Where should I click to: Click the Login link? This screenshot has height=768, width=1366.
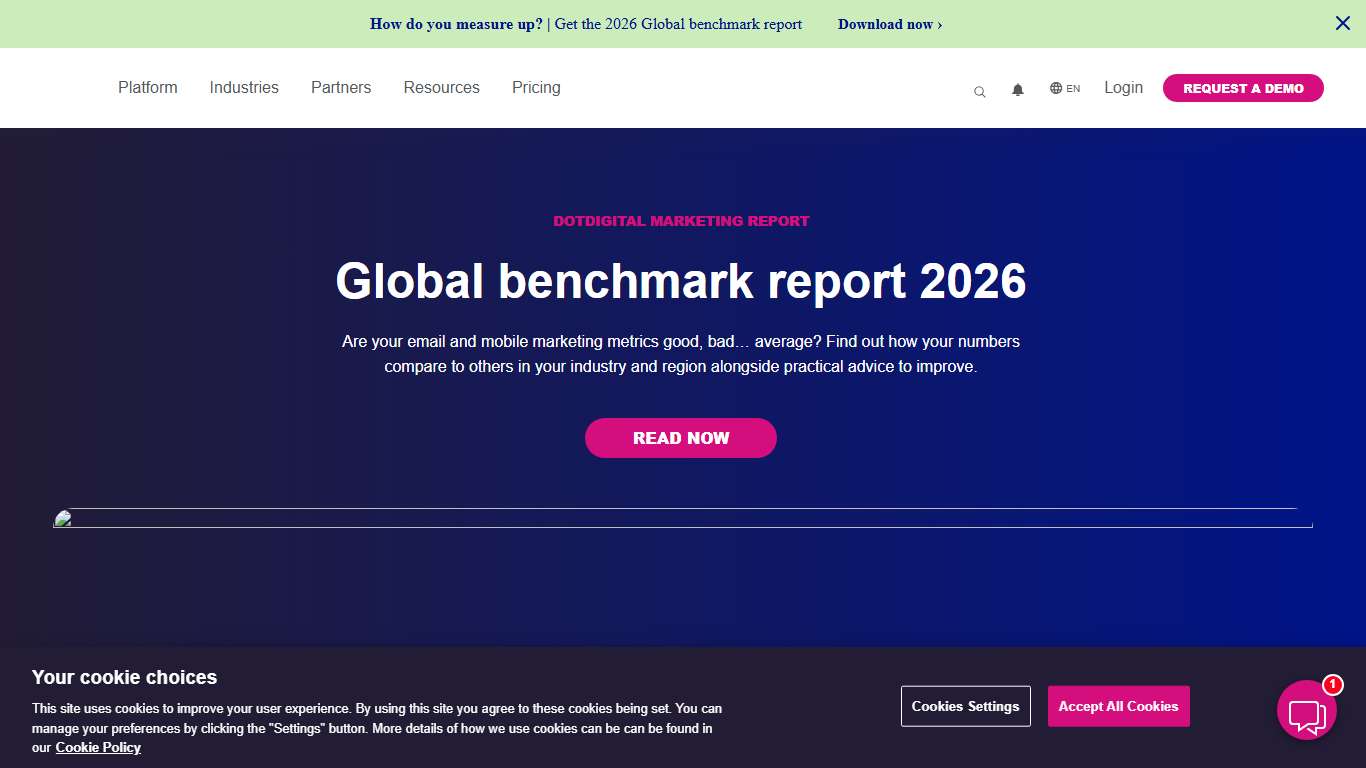[x=1123, y=88]
